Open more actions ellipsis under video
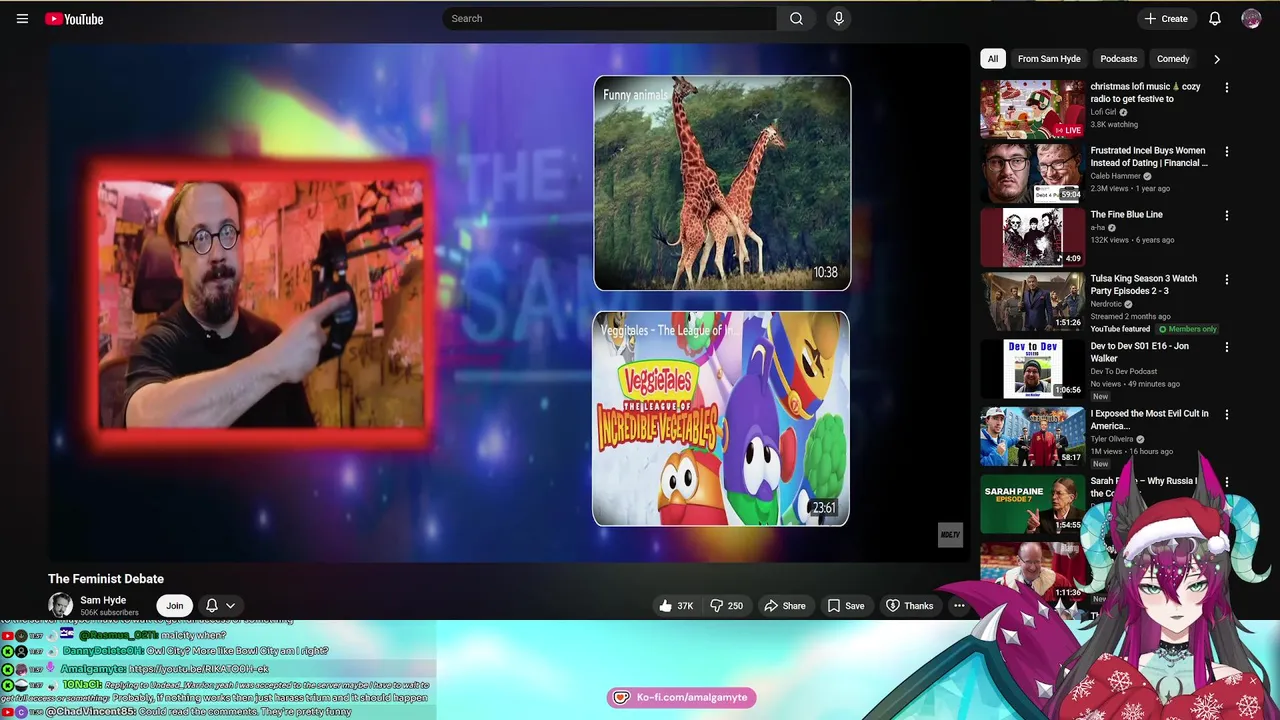The width and height of the screenshot is (1280, 720). pyautogui.click(x=959, y=606)
